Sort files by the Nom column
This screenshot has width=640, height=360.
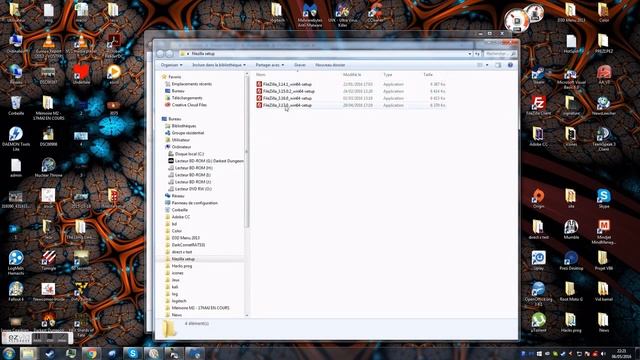click(x=261, y=75)
